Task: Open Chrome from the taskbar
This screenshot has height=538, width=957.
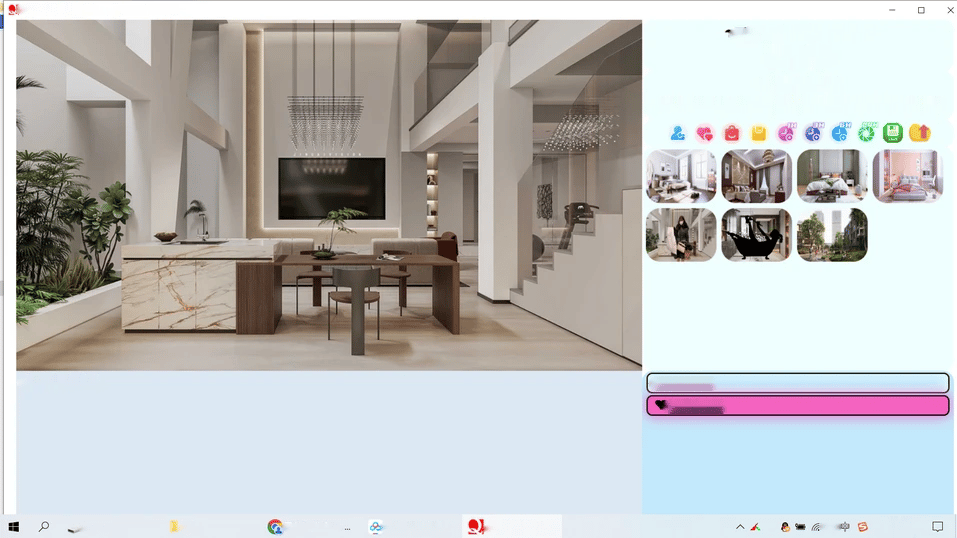Action: (275, 526)
